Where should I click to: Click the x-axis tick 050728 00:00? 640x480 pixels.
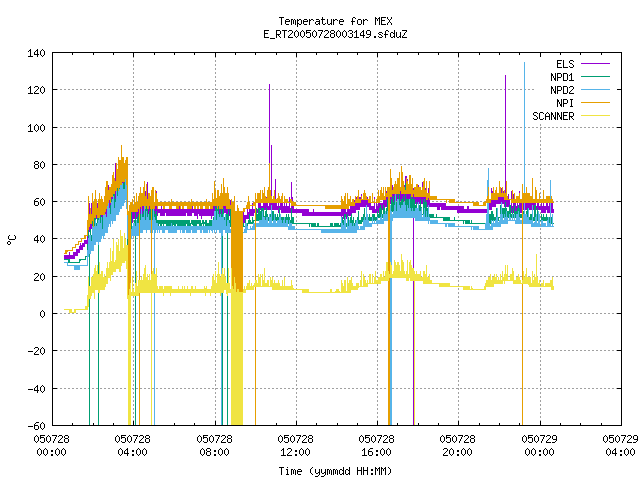click(51, 445)
